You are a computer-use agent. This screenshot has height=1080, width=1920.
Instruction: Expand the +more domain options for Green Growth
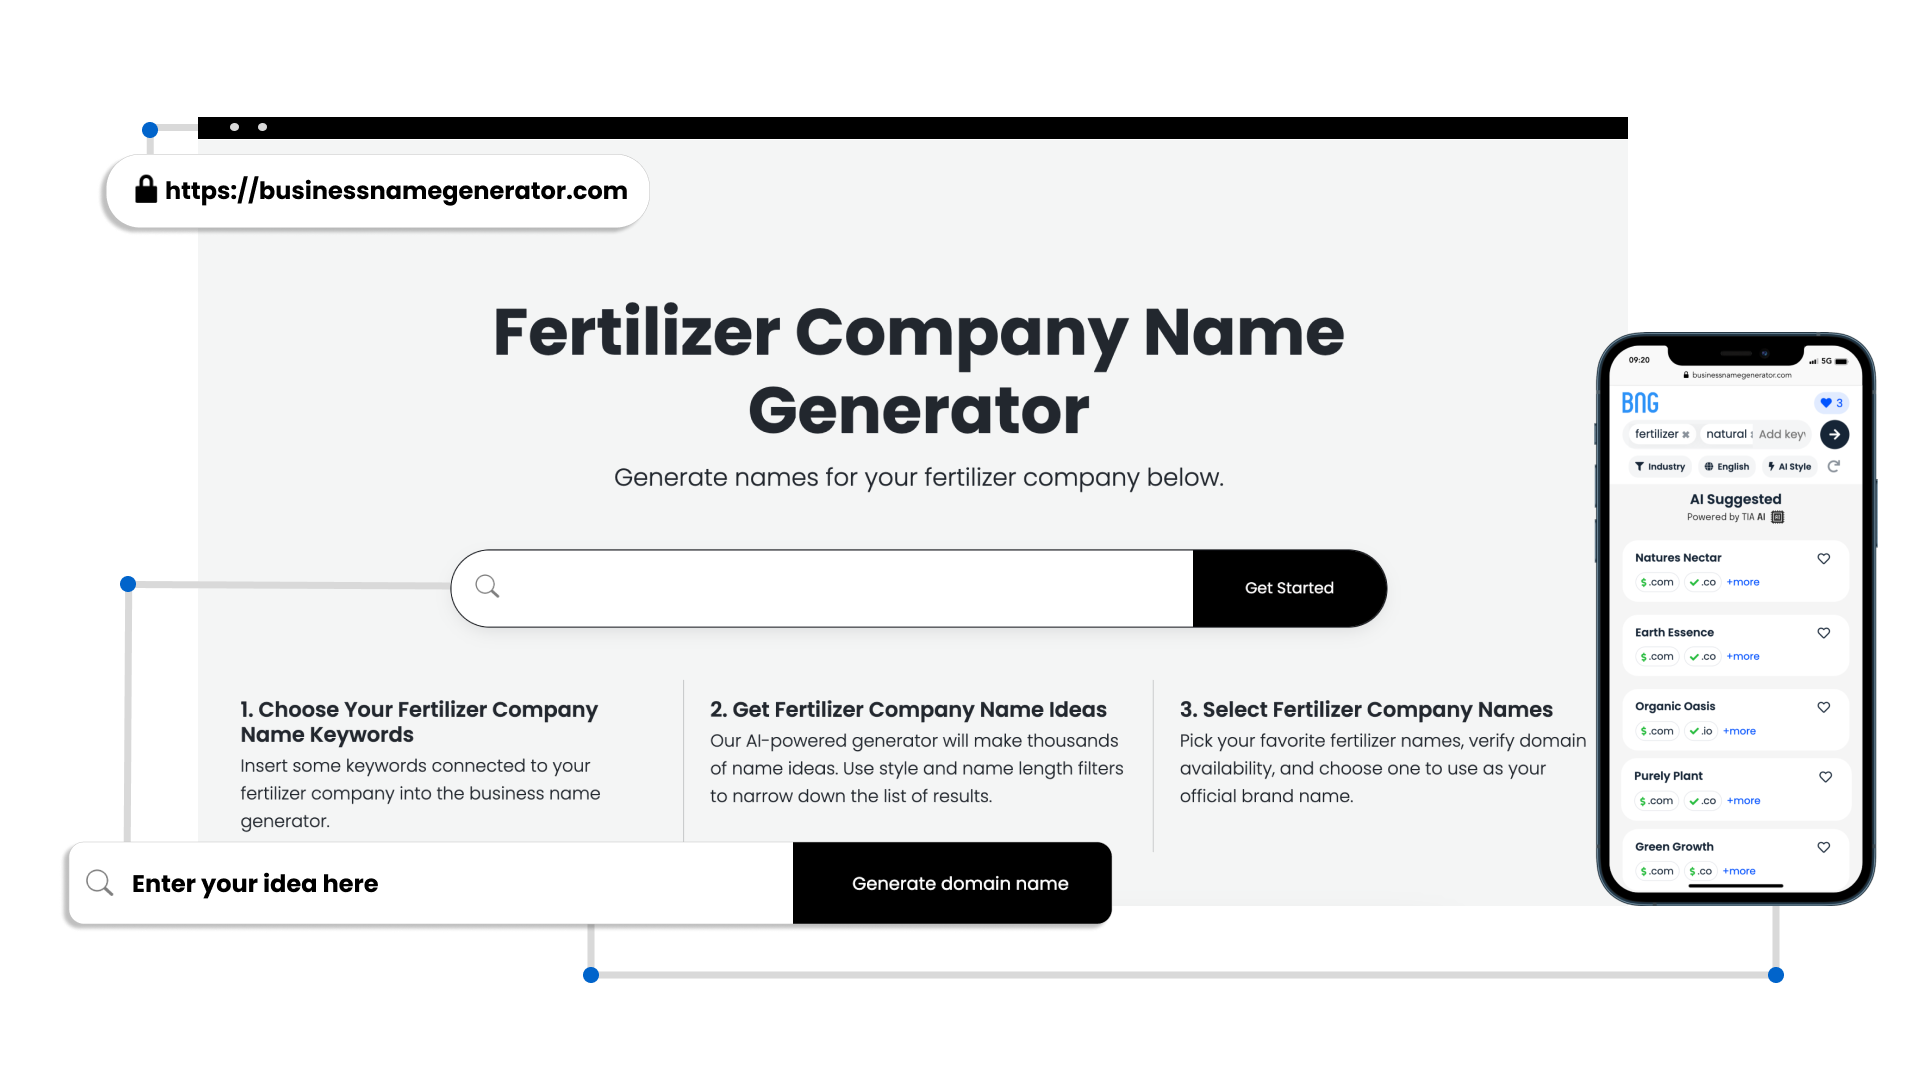1739,870
